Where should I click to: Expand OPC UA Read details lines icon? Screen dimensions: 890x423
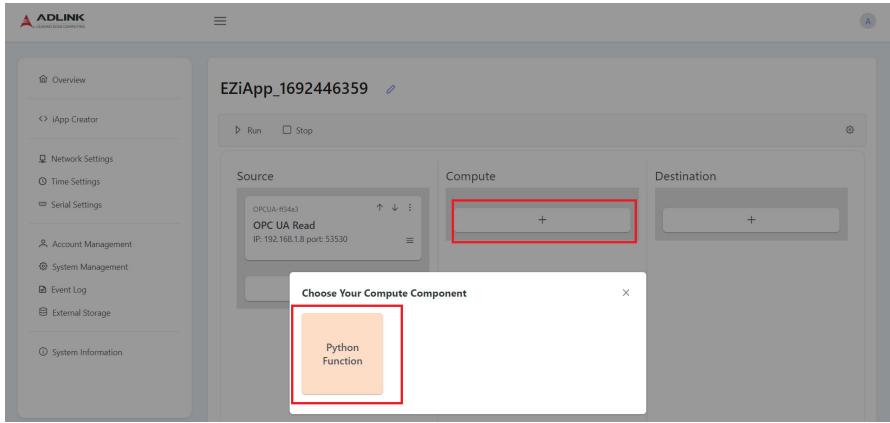pyautogui.click(x=410, y=241)
